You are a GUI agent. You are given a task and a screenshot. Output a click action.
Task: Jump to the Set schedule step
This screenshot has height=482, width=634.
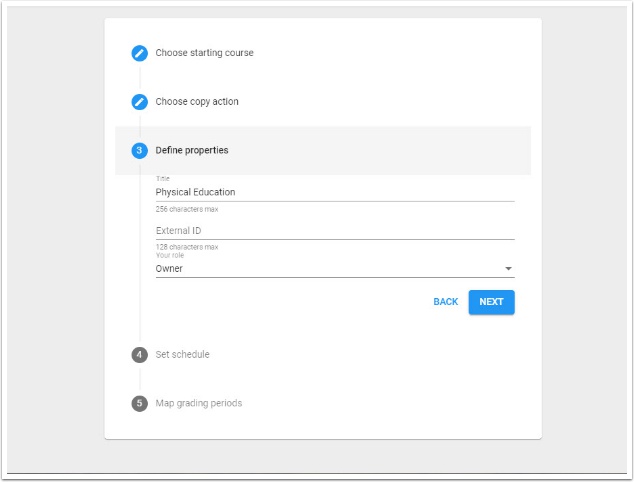click(x=182, y=355)
